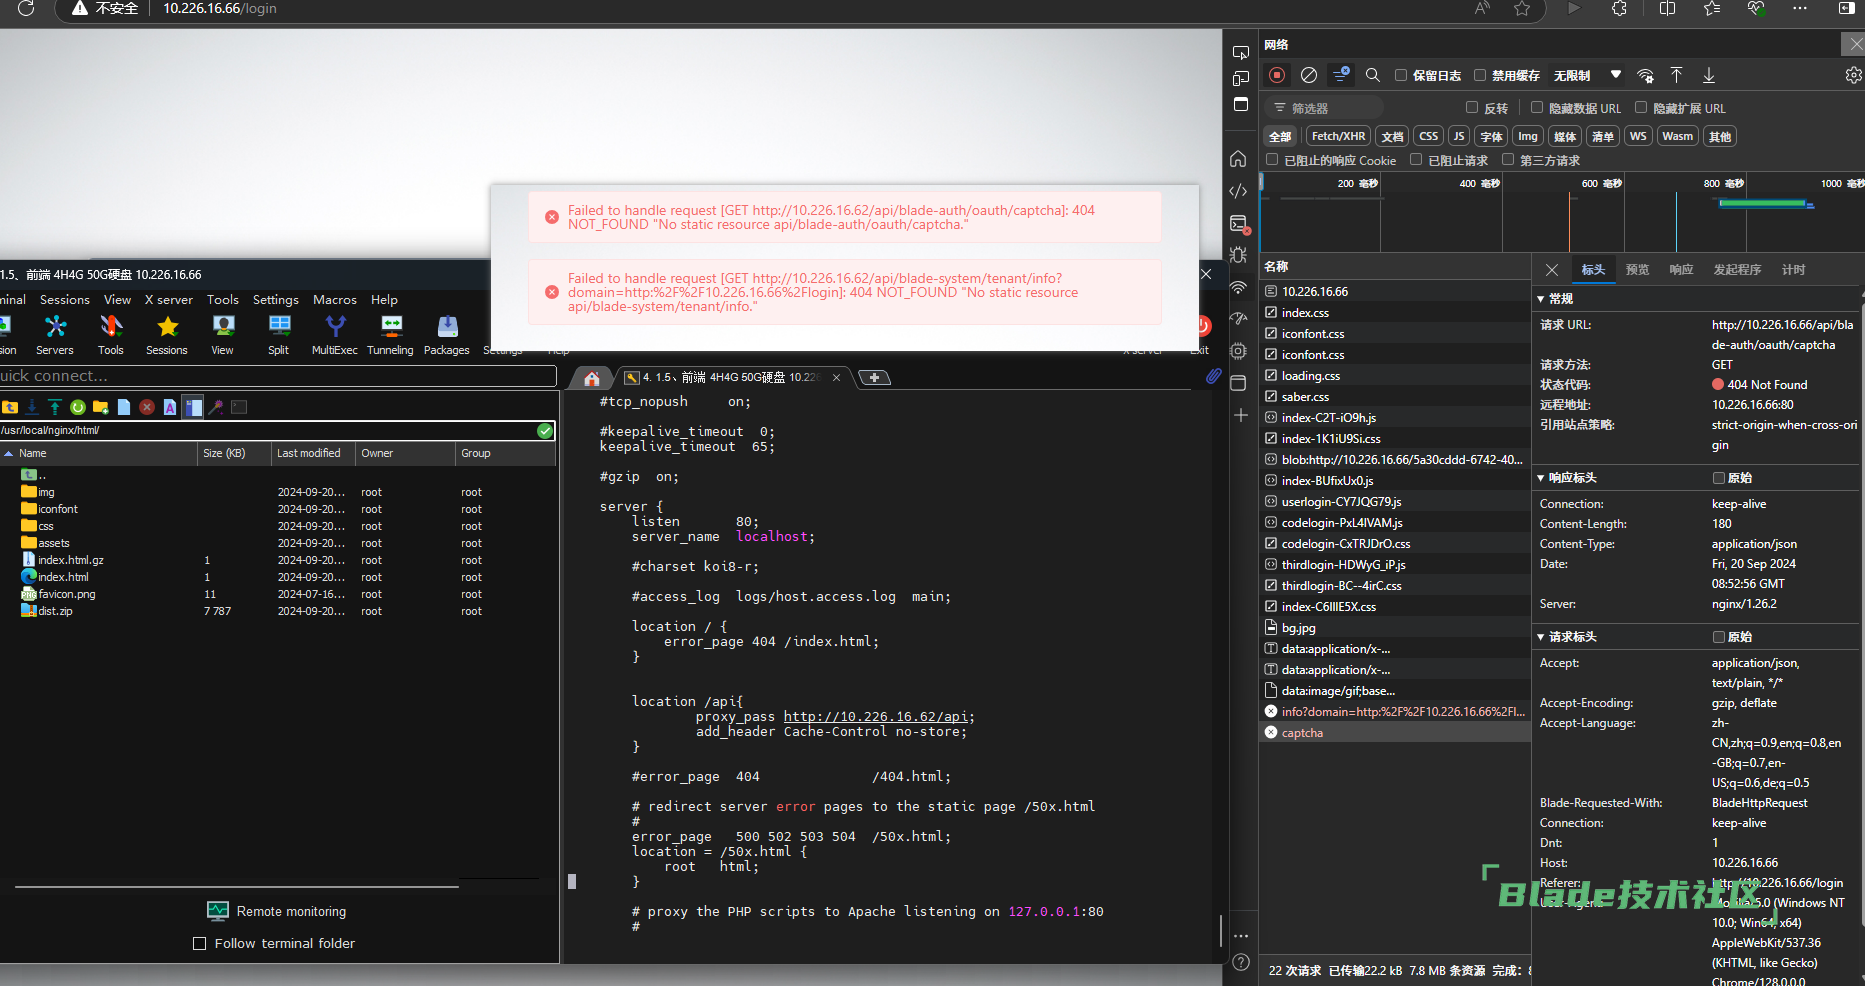Toggle blocked response cookies checkbox
The height and width of the screenshot is (986, 1865).
(1272, 159)
